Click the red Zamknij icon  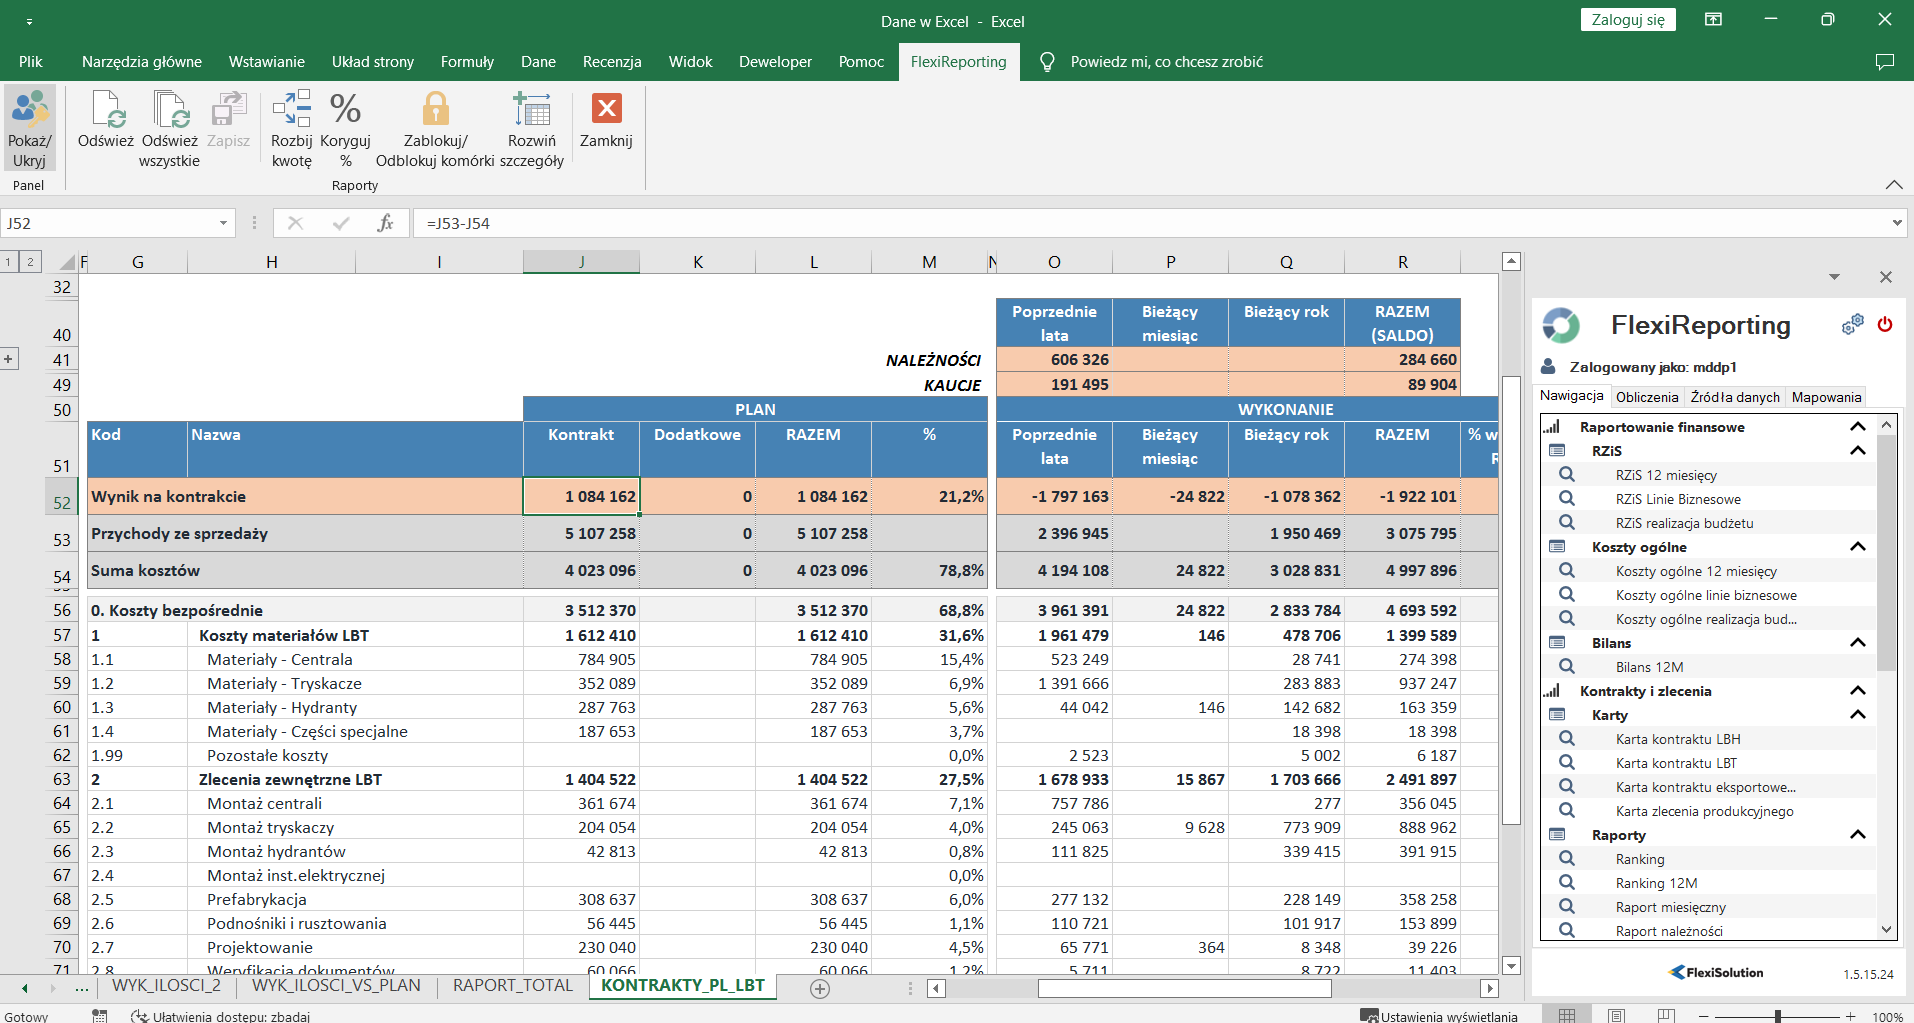click(x=606, y=108)
